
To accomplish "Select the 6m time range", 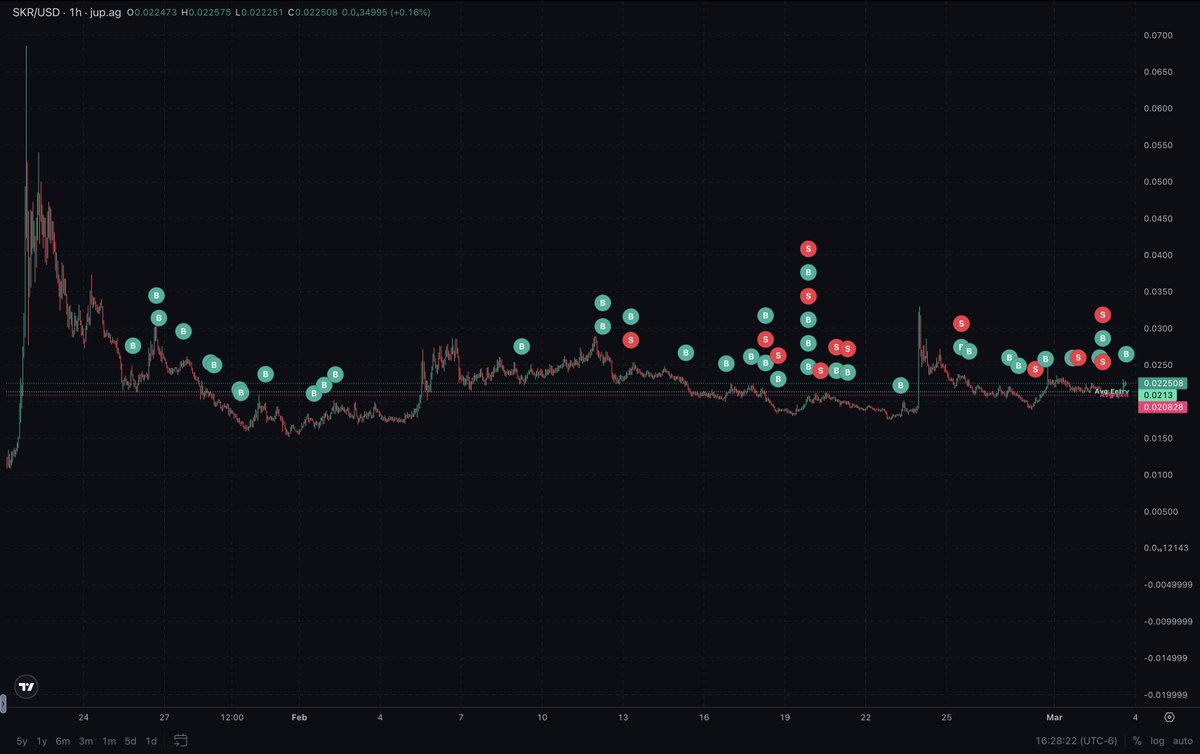I will coord(63,741).
